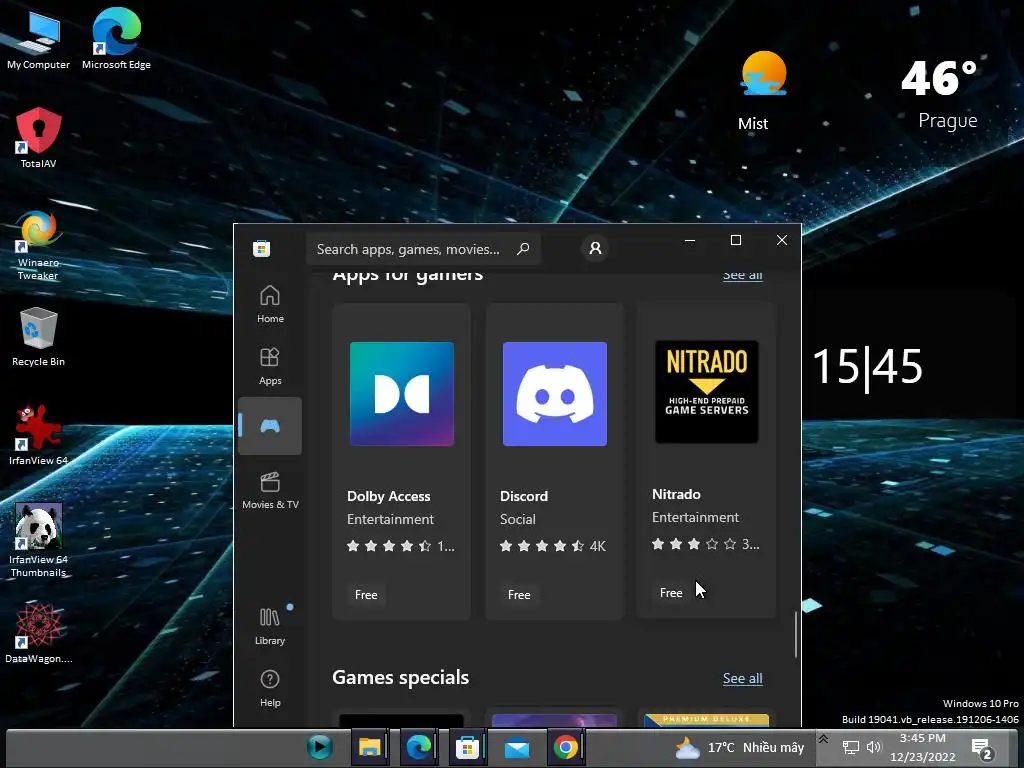Click the Dolby Access title text
Image resolution: width=1024 pixels, height=768 pixels.
(389, 496)
